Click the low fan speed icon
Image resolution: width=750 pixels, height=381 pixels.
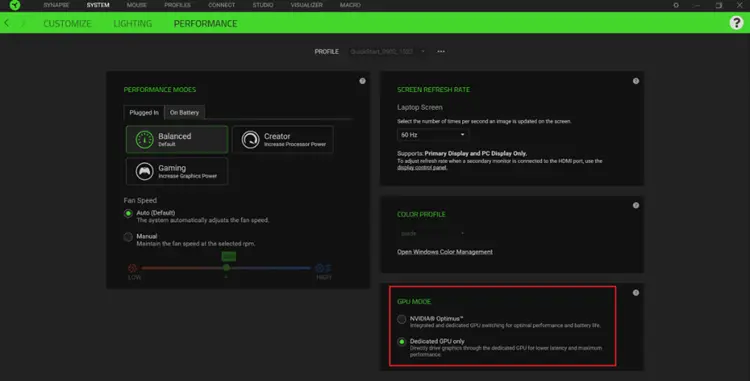pyautogui.click(x=132, y=268)
